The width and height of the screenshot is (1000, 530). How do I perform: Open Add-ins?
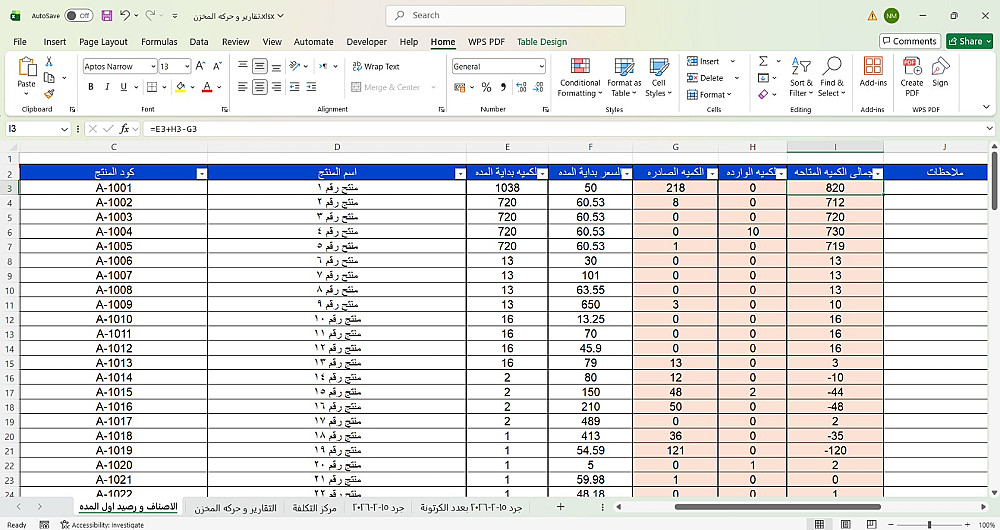point(873,71)
